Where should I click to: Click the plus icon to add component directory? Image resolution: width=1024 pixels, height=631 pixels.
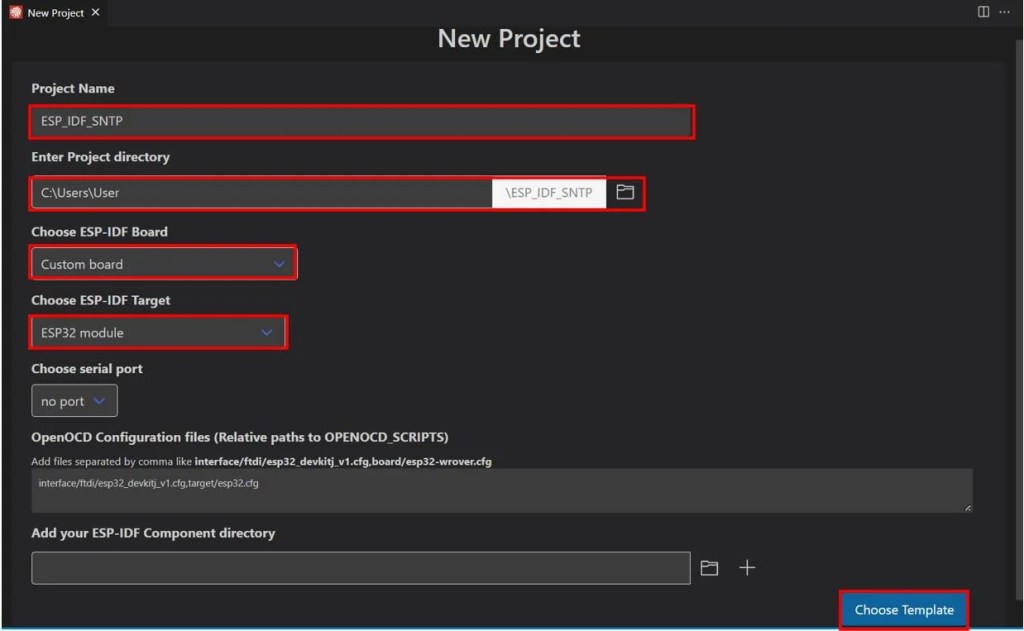(x=746, y=567)
